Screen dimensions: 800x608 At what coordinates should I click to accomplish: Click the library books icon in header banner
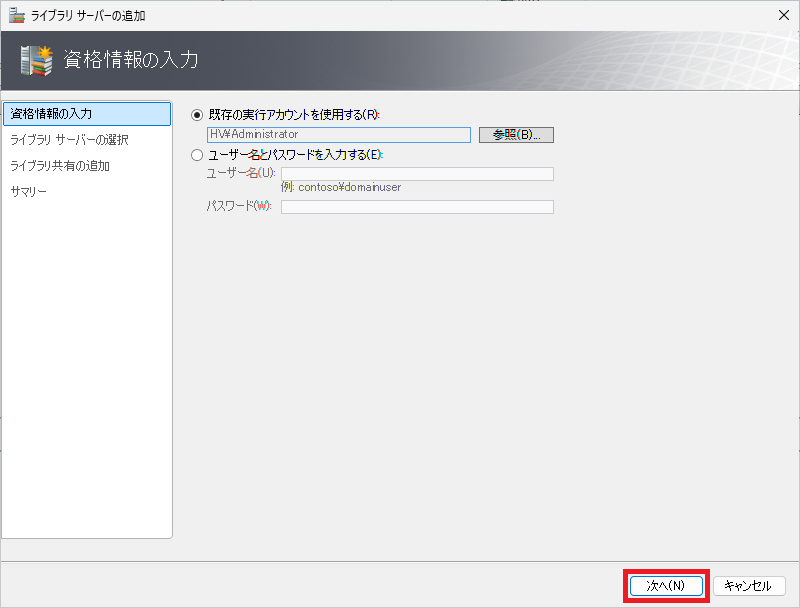point(37,61)
